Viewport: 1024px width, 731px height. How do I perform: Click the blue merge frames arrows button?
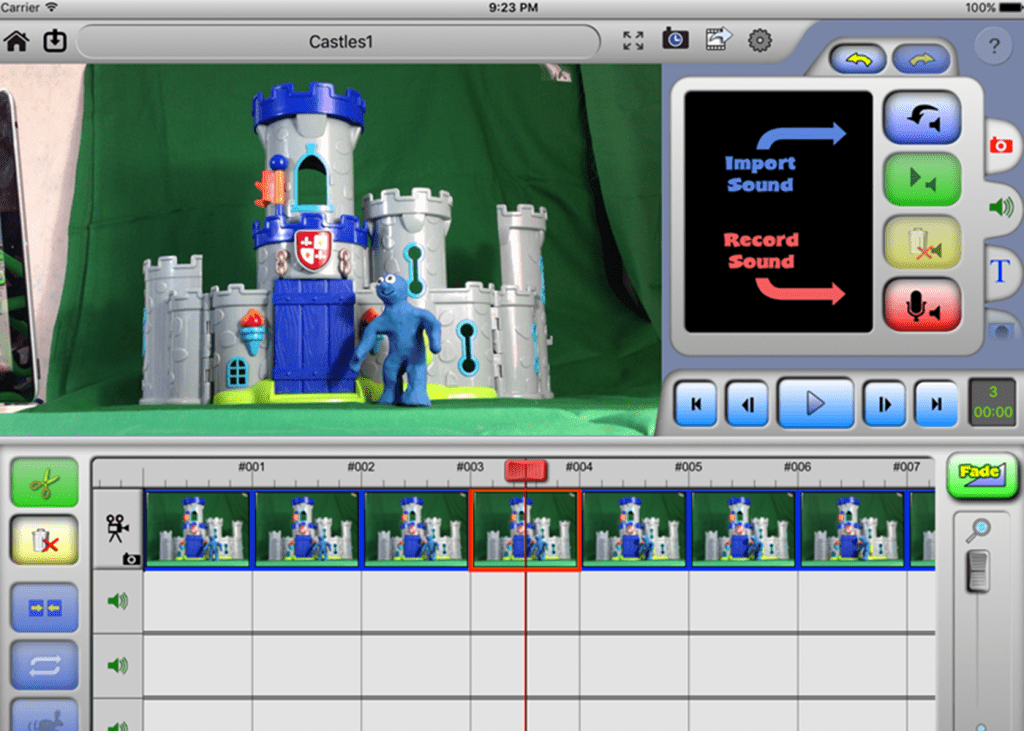coord(44,608)
